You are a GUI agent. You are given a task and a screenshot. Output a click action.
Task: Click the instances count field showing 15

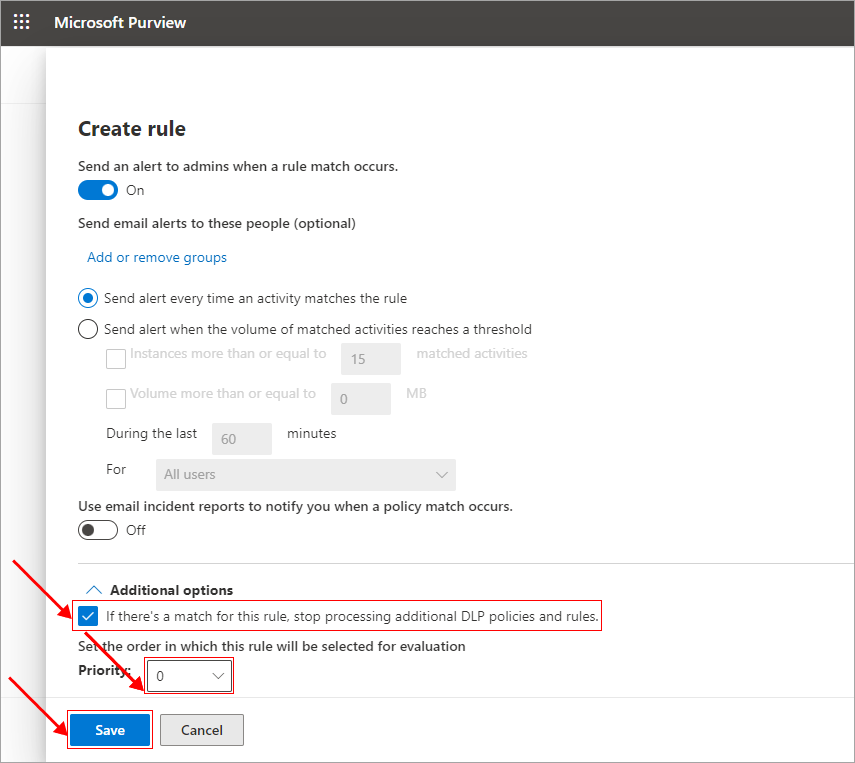coord(371,359)
